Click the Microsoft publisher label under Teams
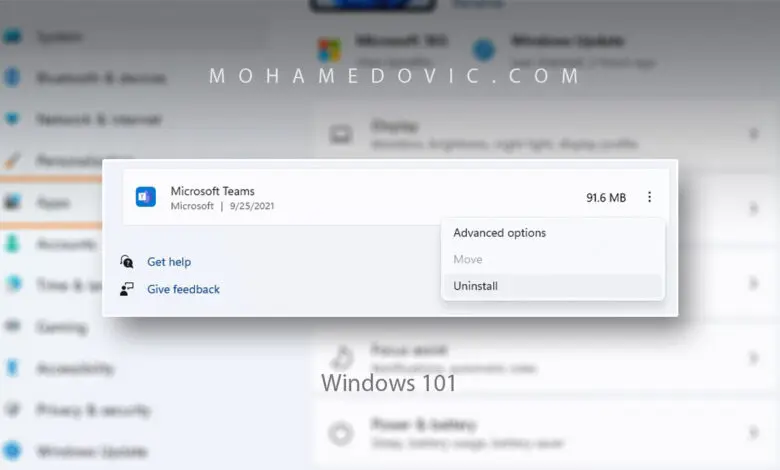 pyautogui.click(x=192, y=206)
